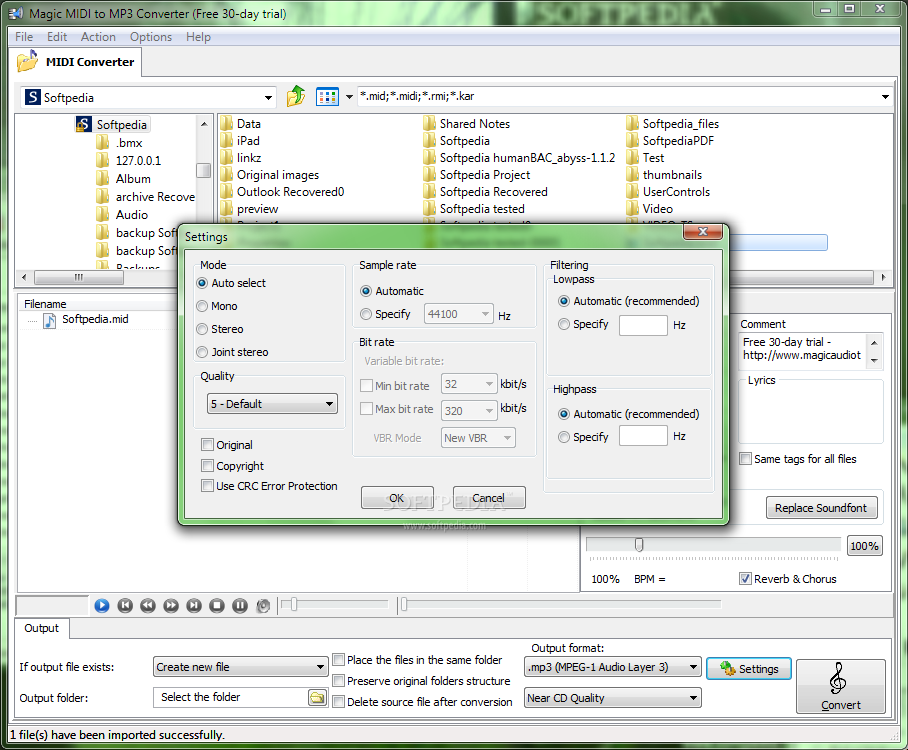
Task: Toggle Reverb & Chorus checkbox
Action: click(746, 579)
